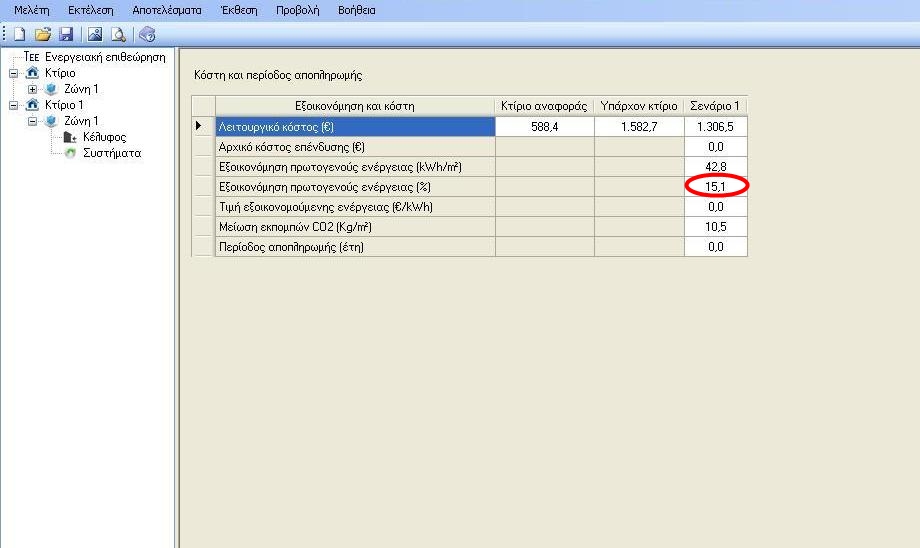
Task: Click the New document toolbar icon
Action: tap(19, 35)
